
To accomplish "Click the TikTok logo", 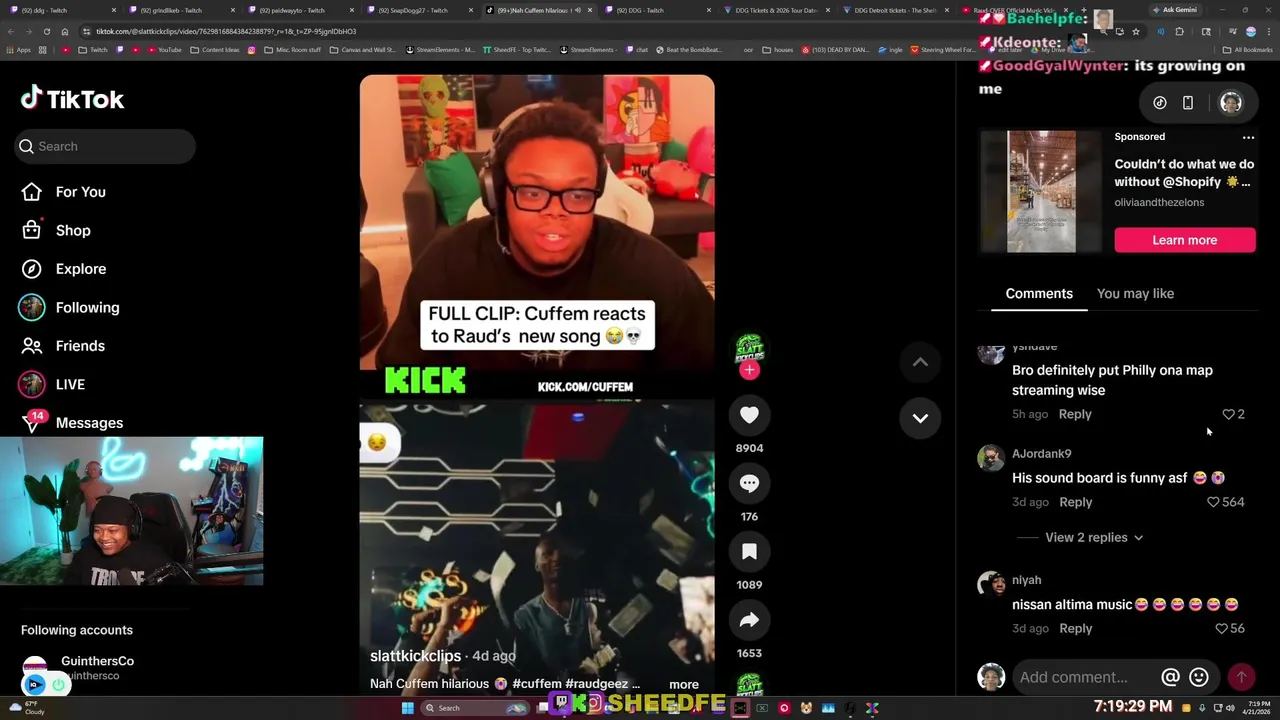I will (72, 98).
